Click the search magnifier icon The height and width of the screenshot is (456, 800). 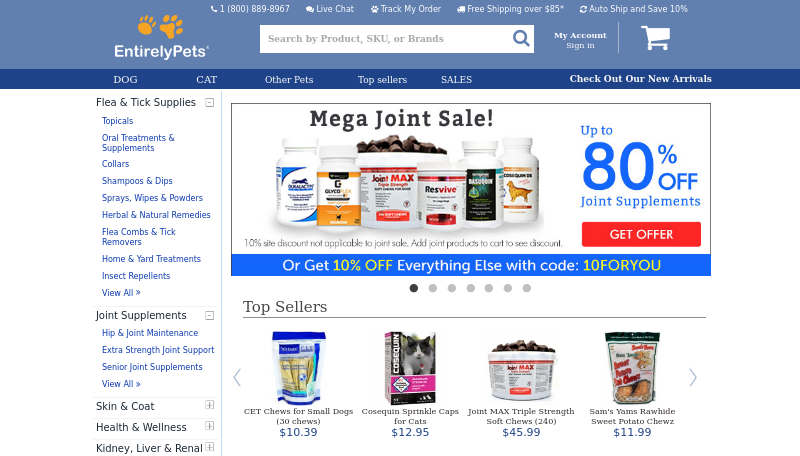pos(520,38)
